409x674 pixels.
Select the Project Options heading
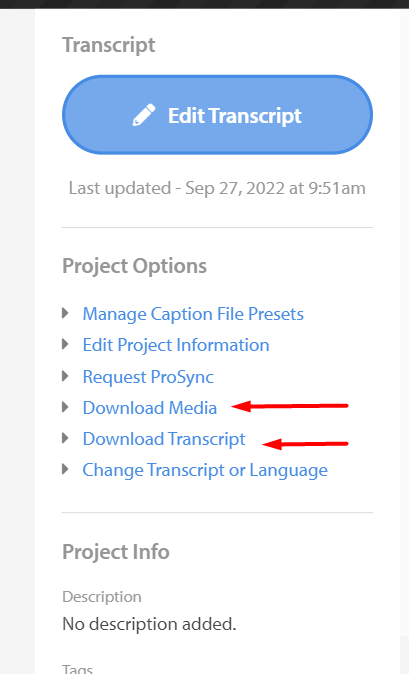pyautogui.click(x=134, y=266)
